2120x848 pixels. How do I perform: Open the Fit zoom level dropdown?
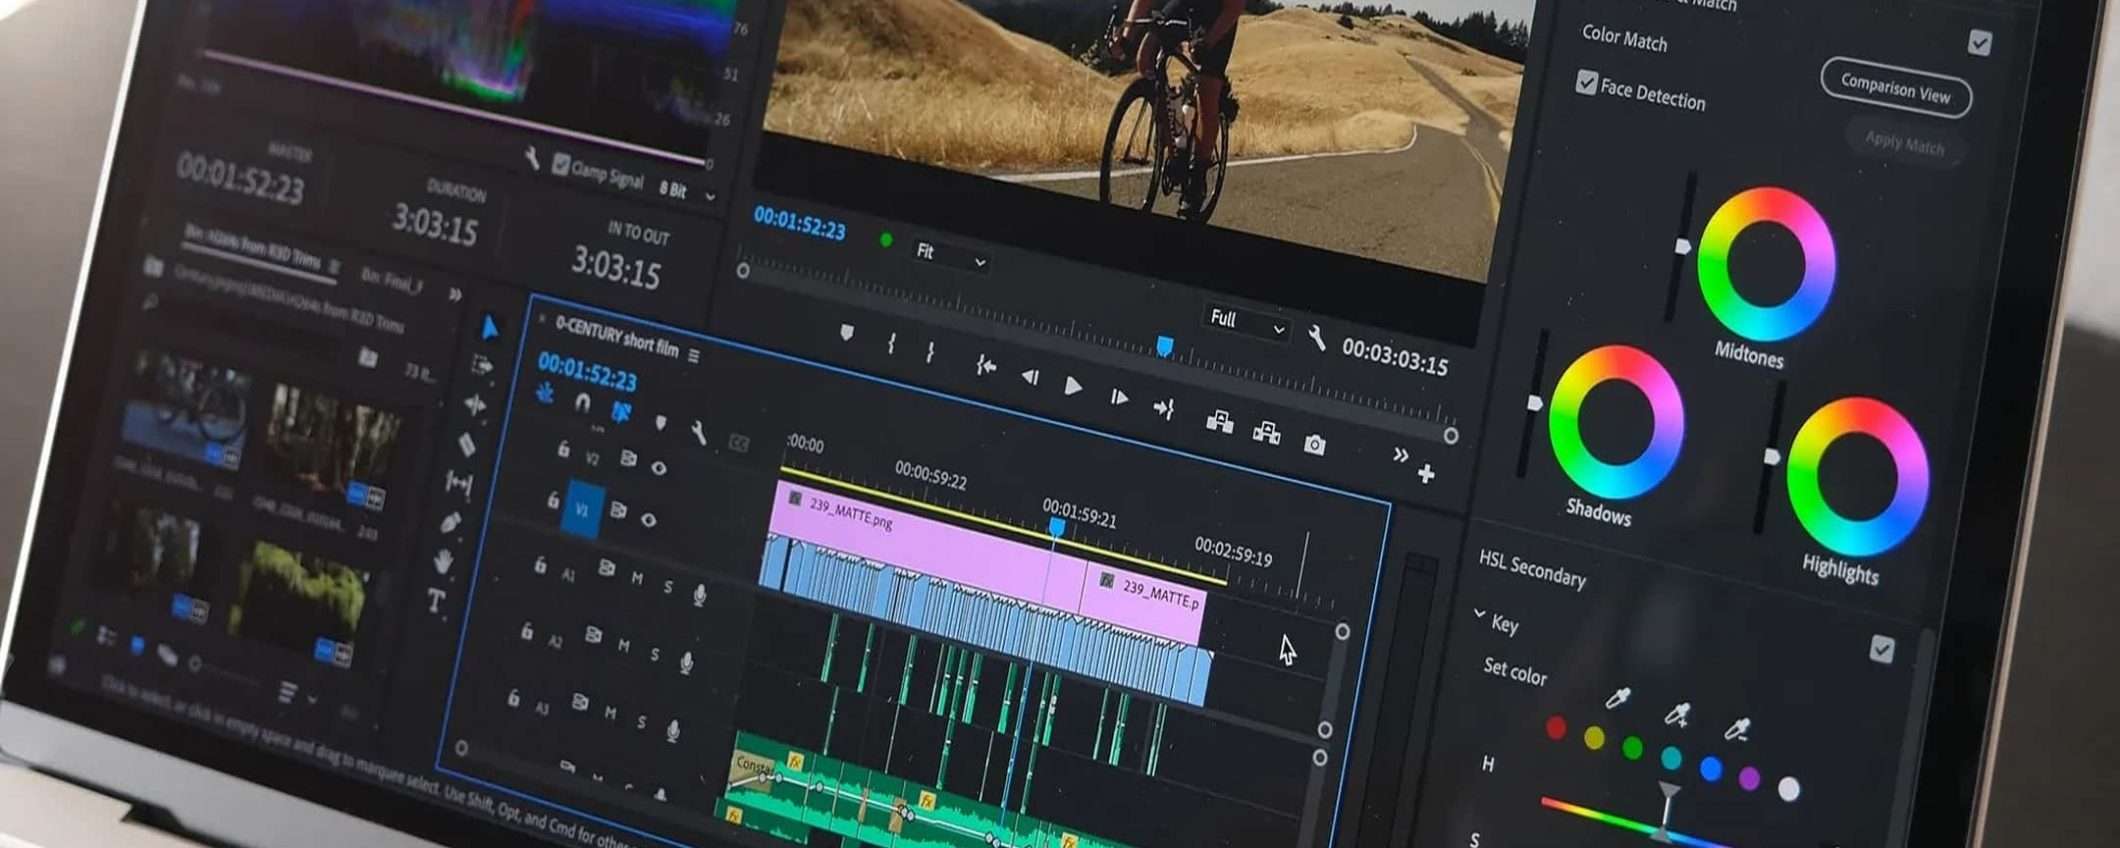pos(951,255)
